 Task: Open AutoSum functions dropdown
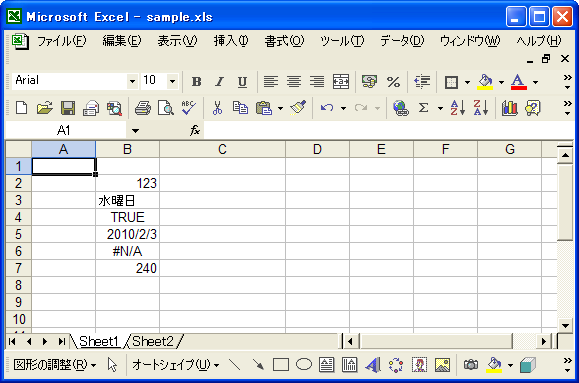click(x=440, y=109)
